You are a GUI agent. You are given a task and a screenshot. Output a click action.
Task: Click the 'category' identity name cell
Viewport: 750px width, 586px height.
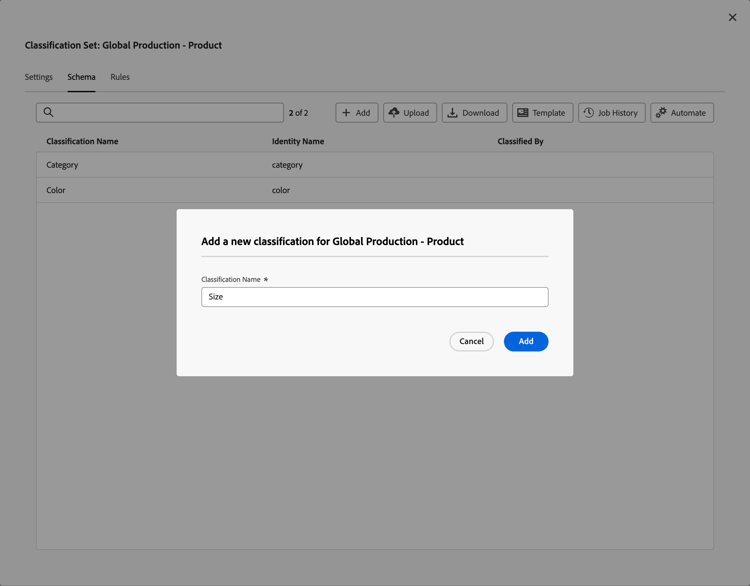287,165
